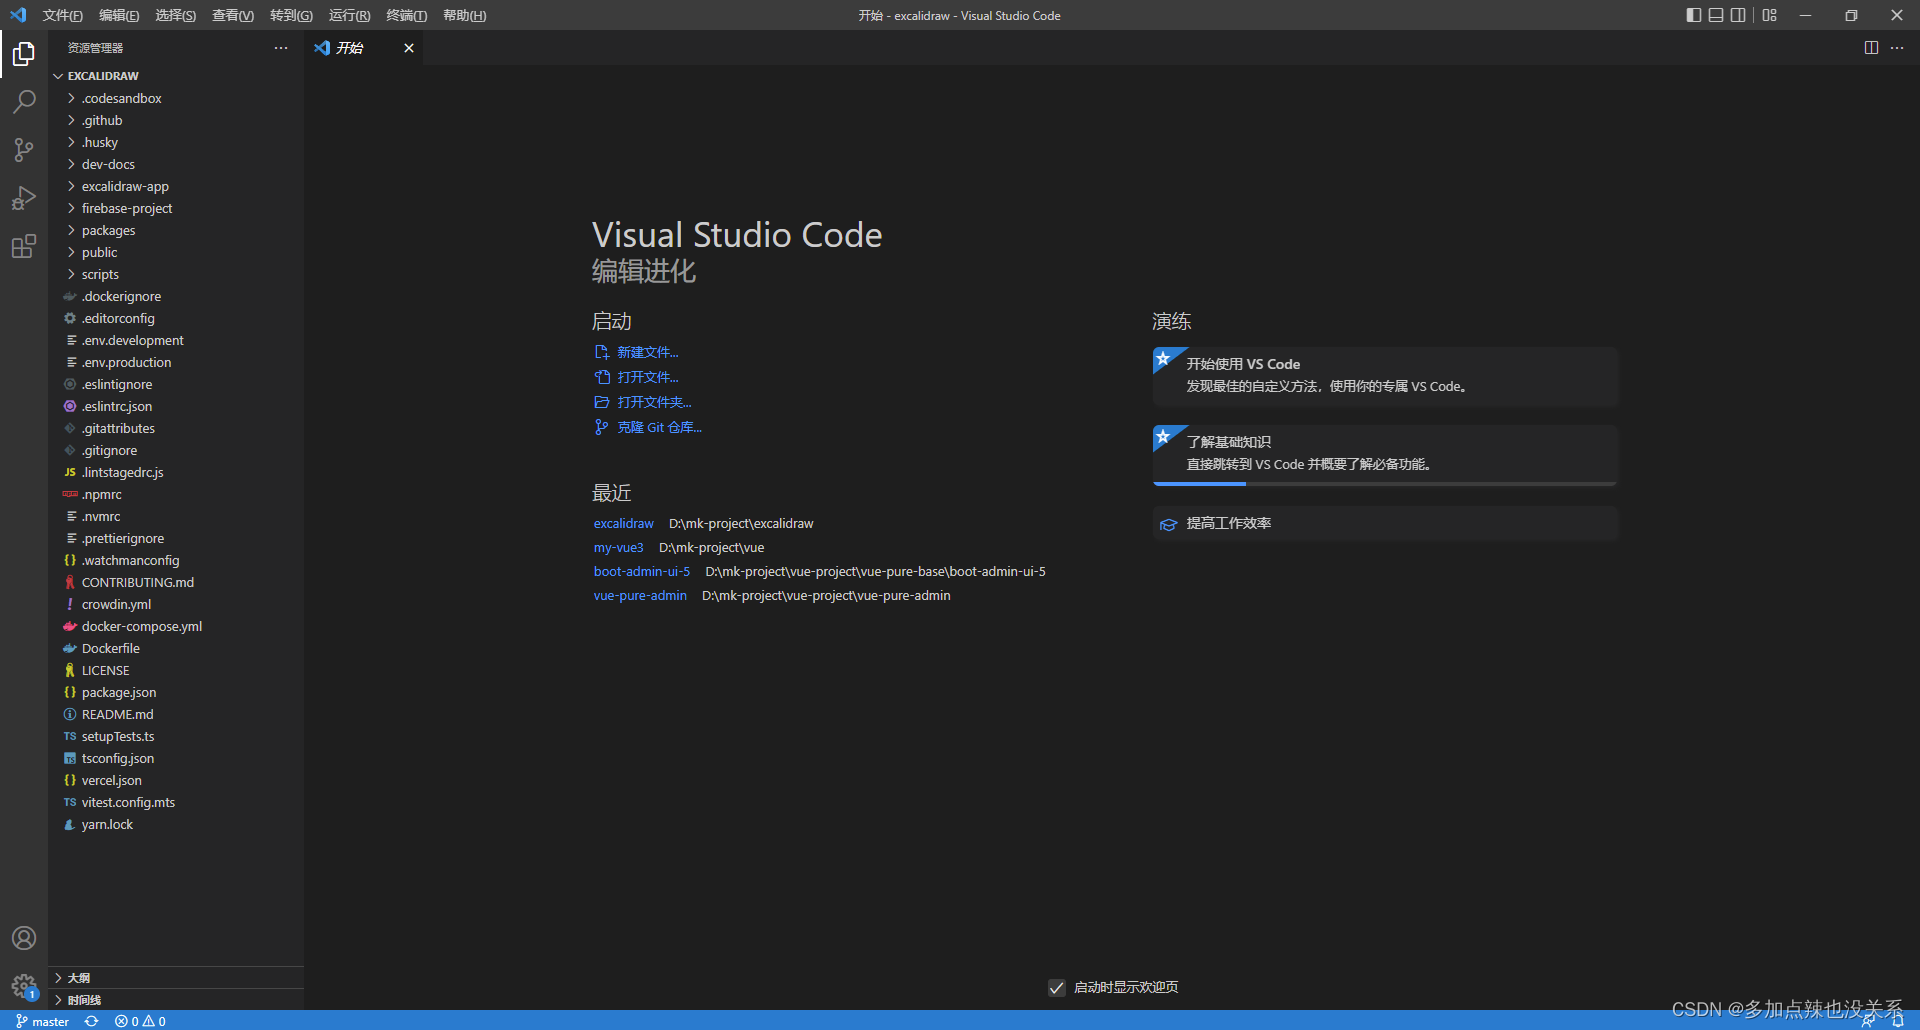Toggle secondary sidebar layout icon in title bar
1920x1030 pixels.
1738,15
